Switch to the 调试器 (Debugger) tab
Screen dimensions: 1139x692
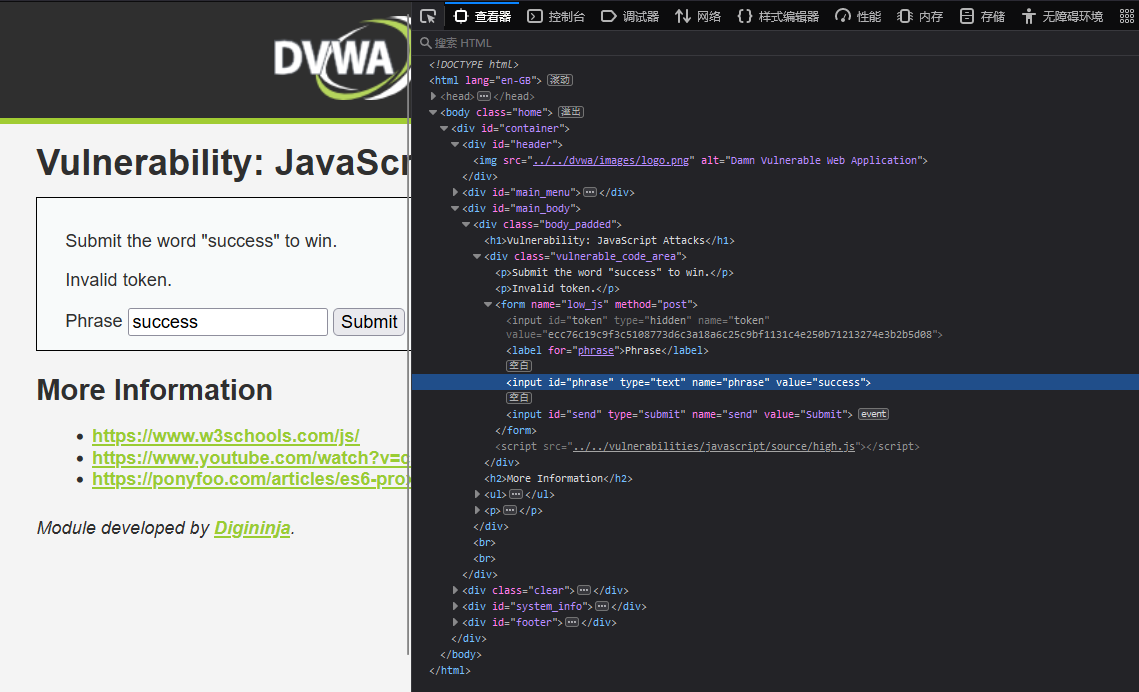[629, 16]
